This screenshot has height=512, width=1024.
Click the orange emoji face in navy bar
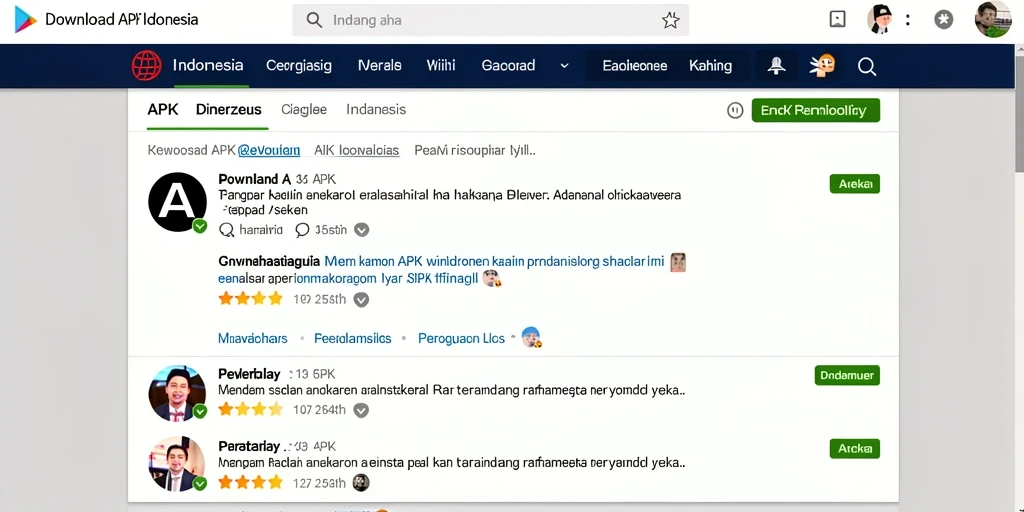pos(823,65)
